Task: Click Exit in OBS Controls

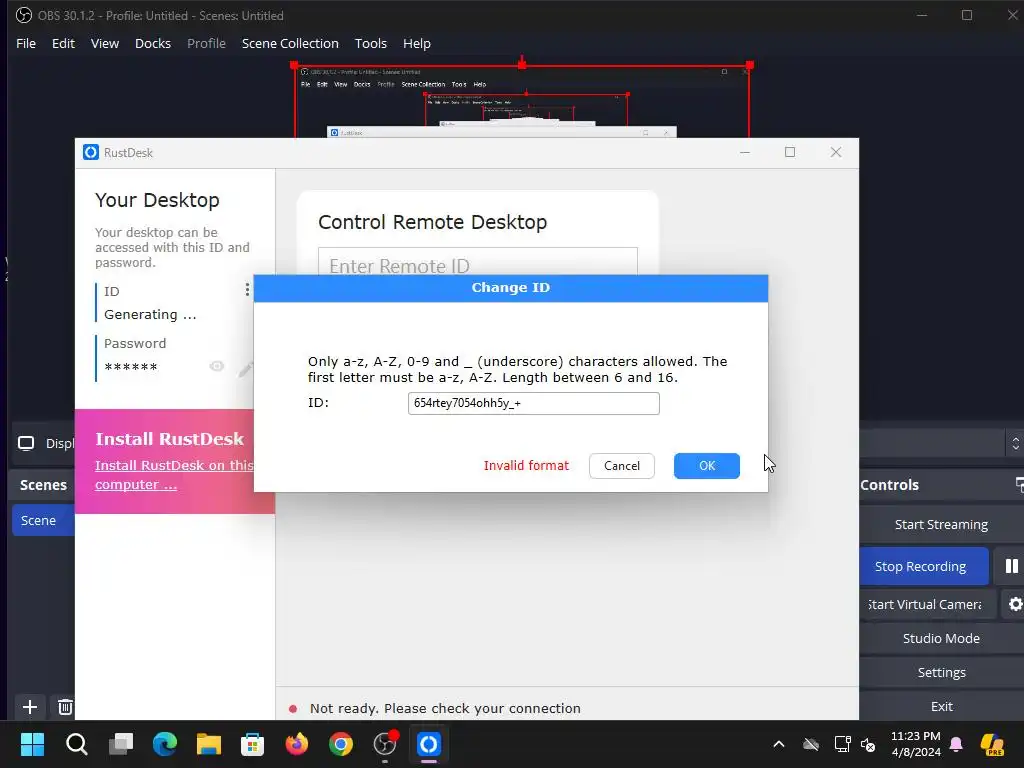Action: [x=941, y=706]
